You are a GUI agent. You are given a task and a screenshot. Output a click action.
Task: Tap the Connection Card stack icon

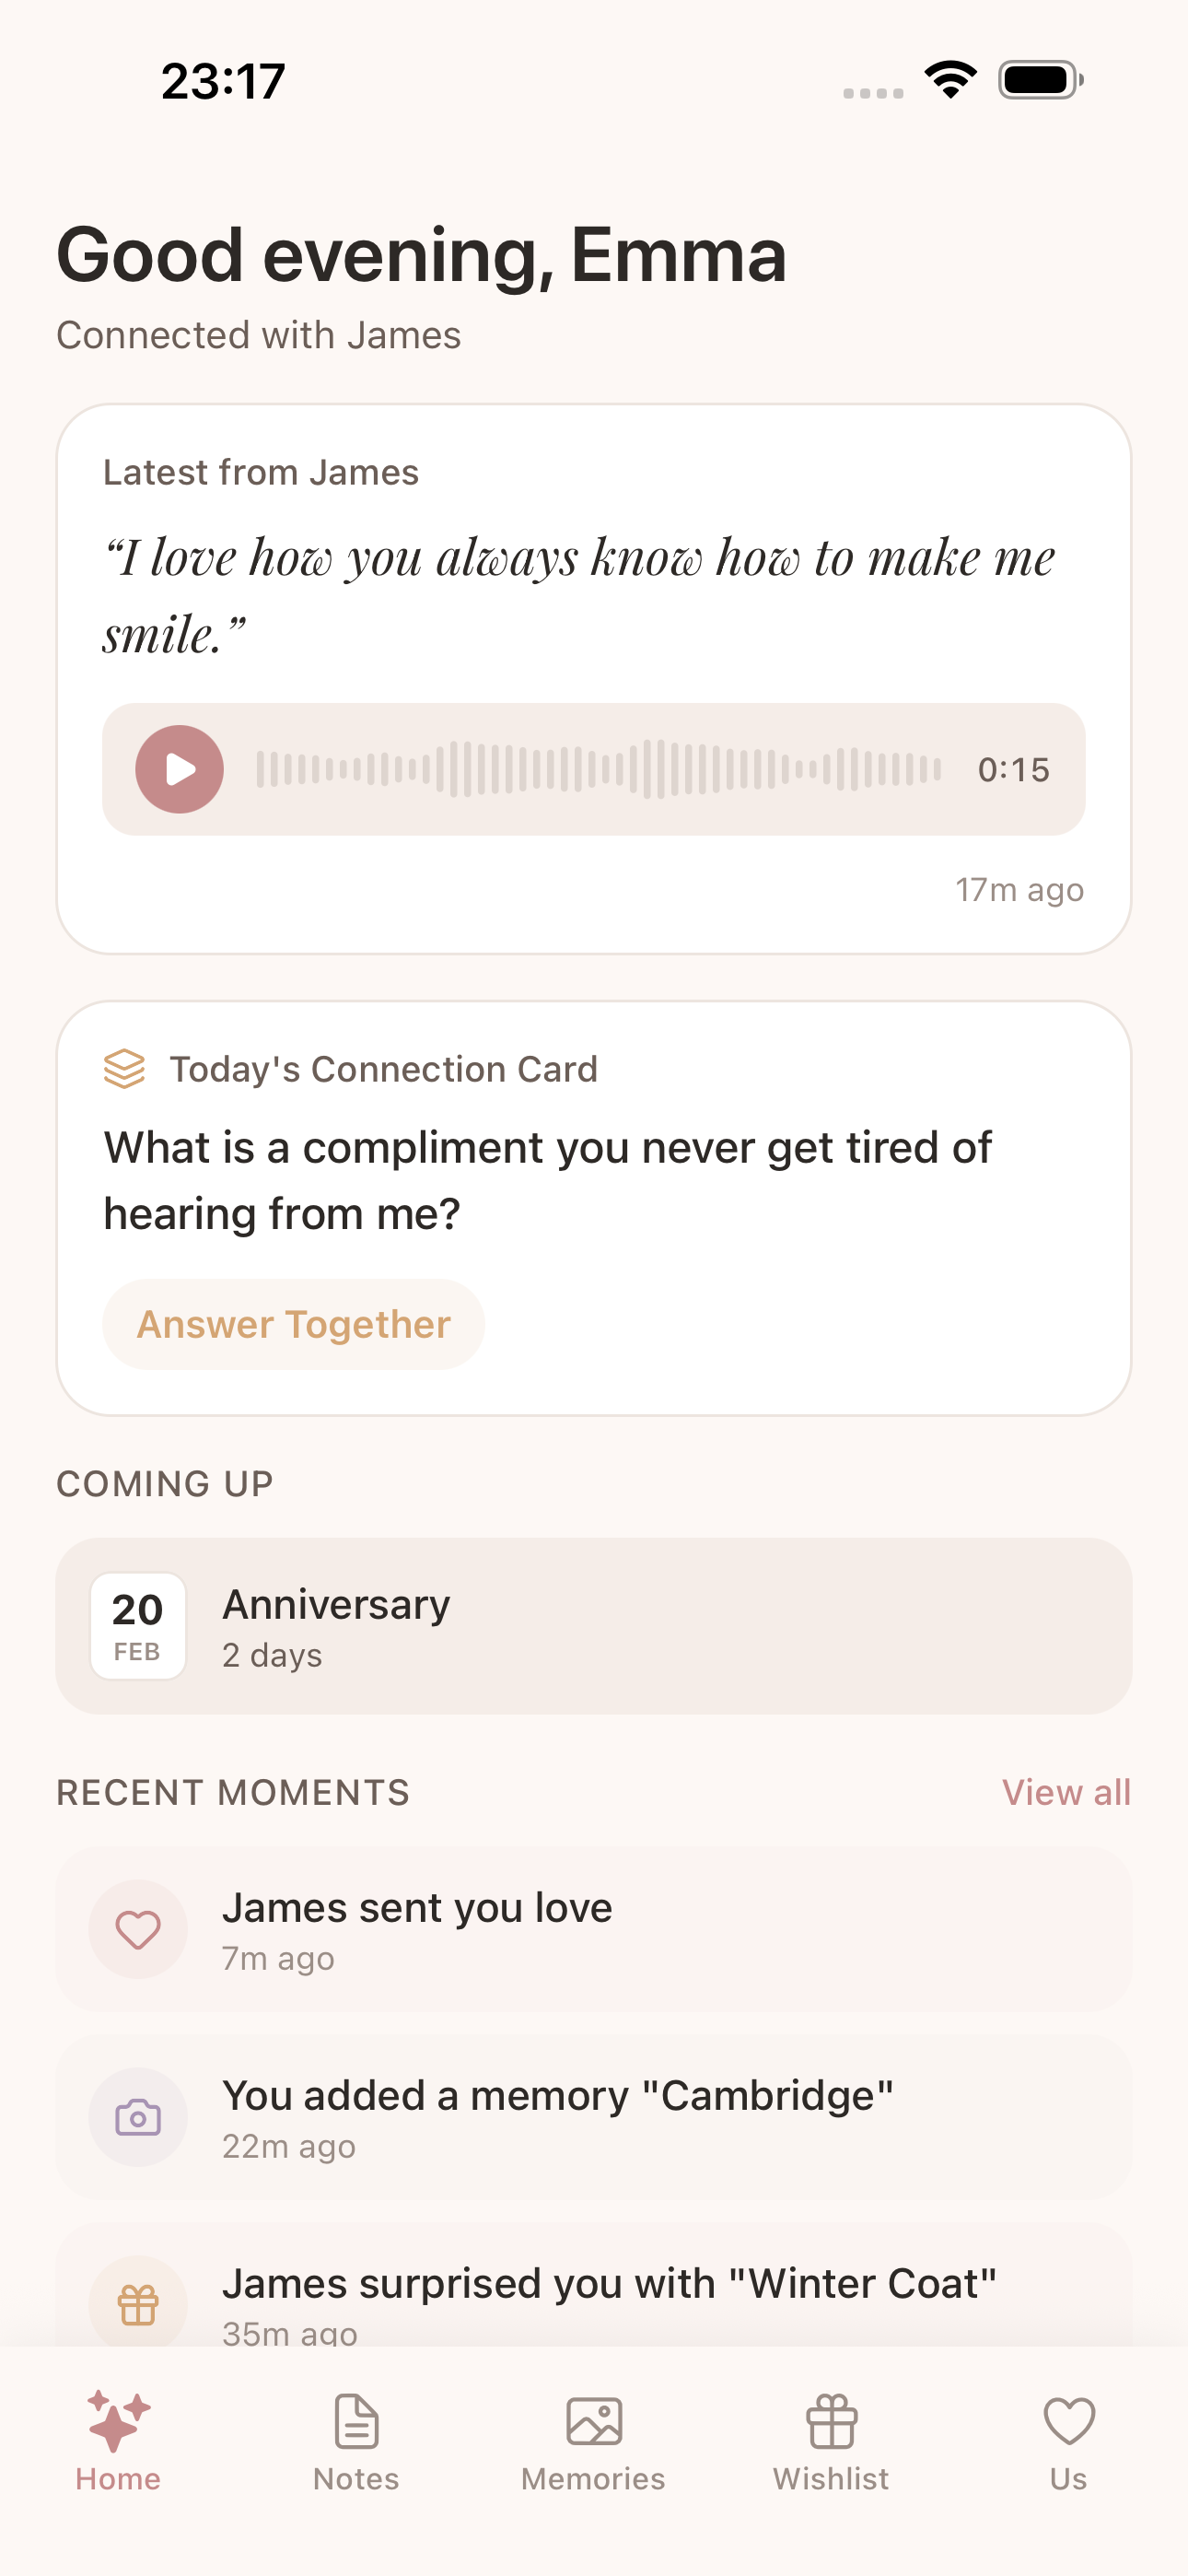coord(125,1069)
